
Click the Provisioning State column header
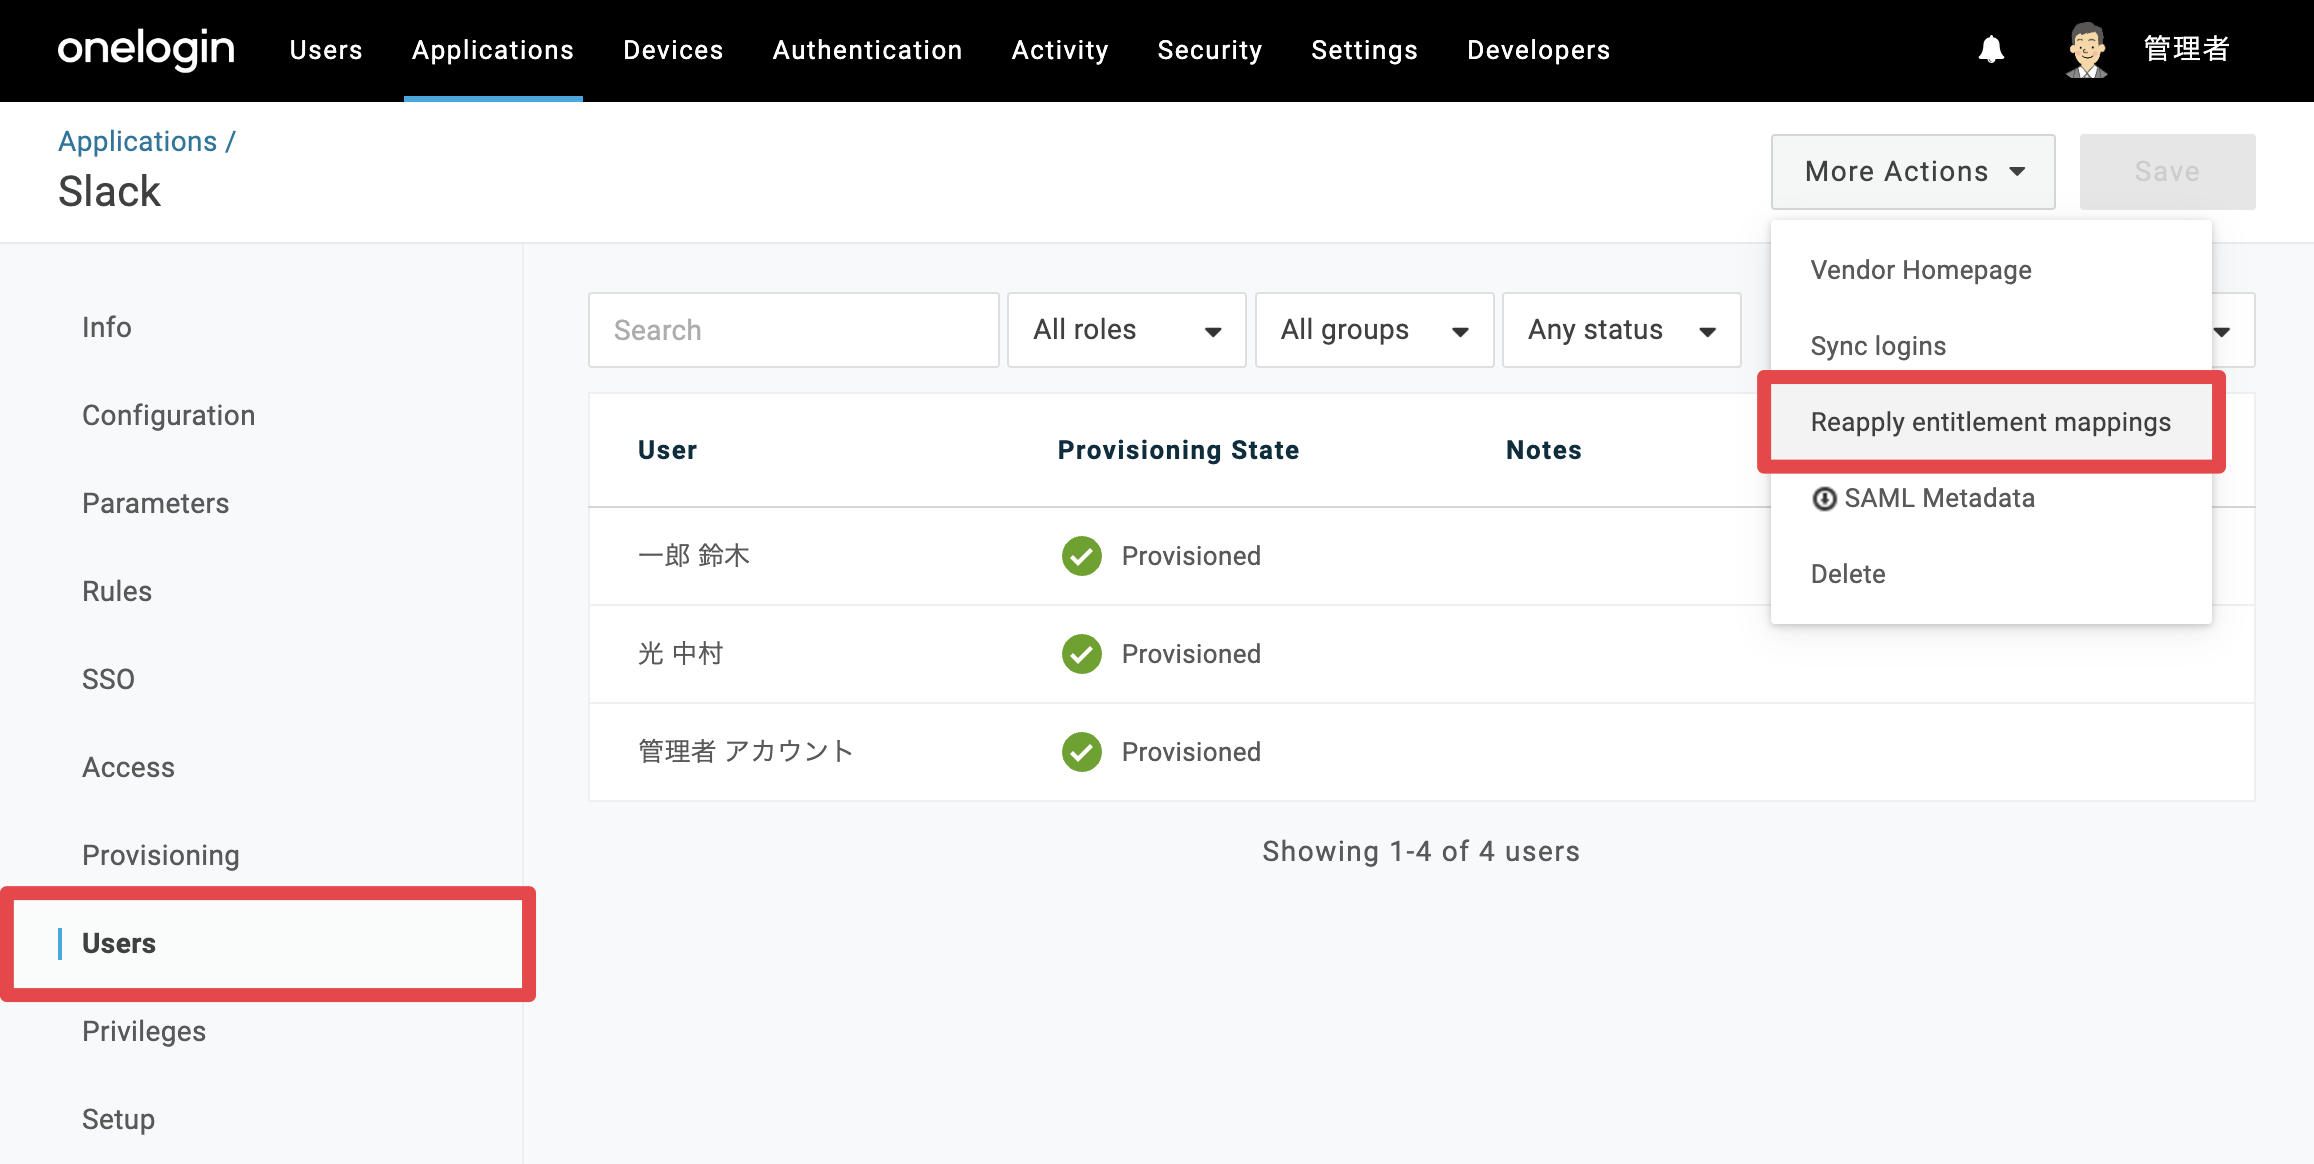tap(1179, 451)
